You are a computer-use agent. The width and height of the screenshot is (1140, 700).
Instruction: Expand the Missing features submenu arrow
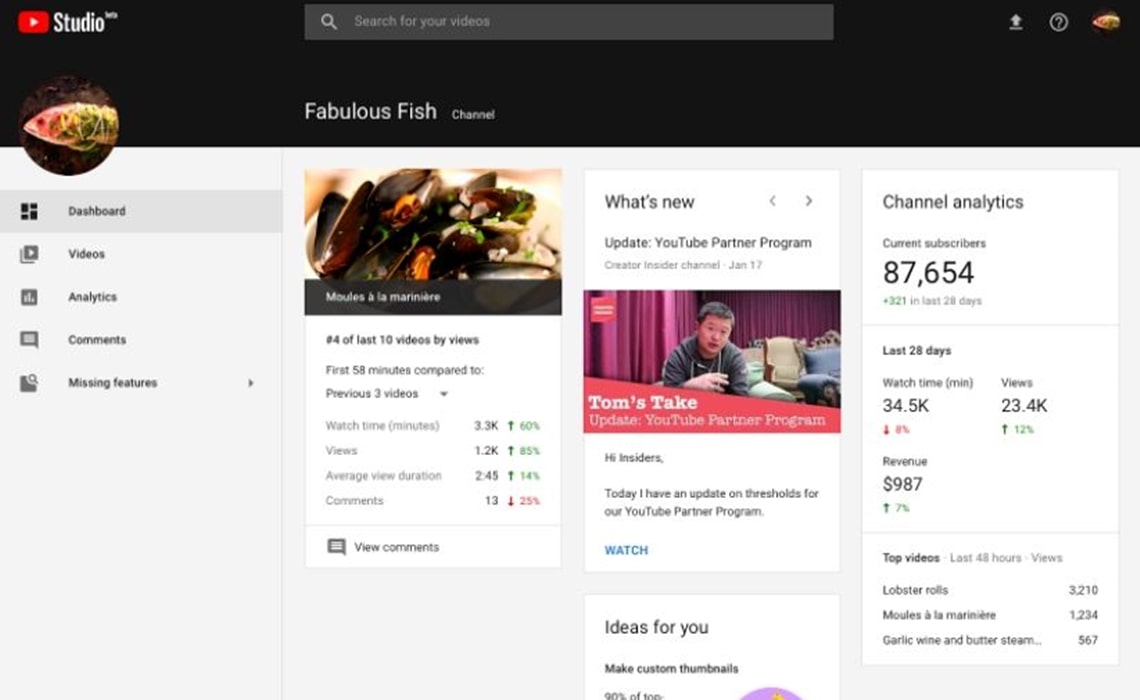coord(251,382)
